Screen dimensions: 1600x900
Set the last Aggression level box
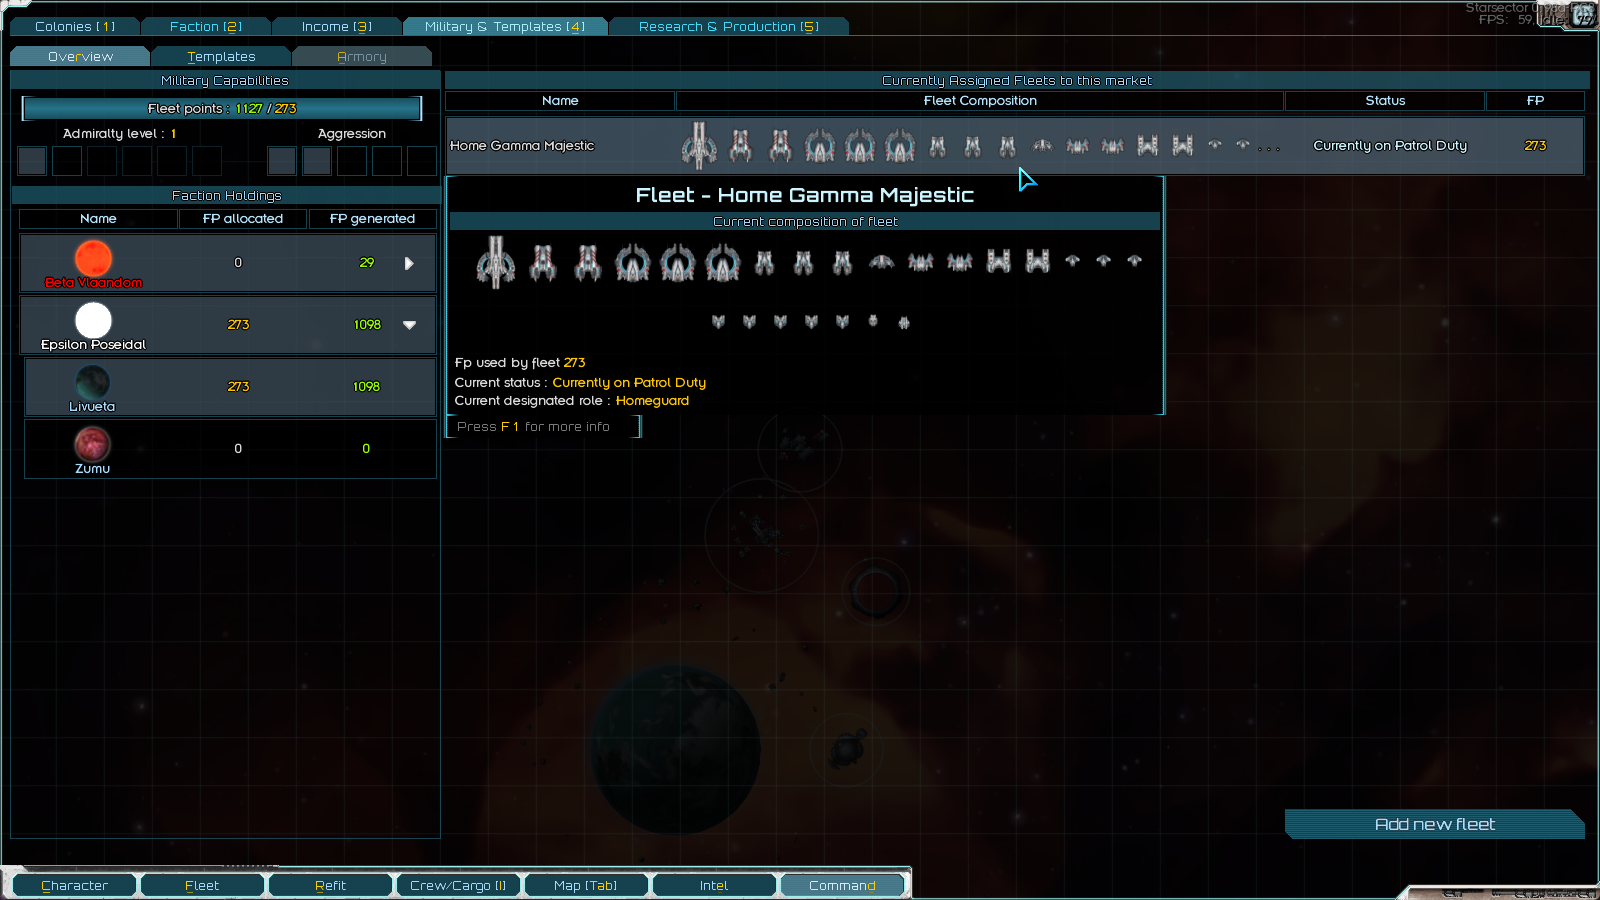(x=422, y=161)
